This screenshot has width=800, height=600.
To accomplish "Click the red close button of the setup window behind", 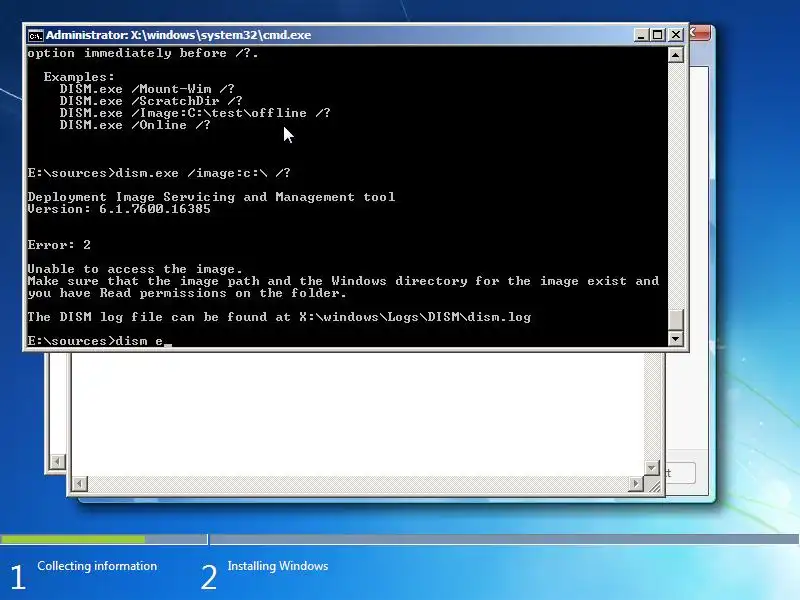I will point(700,33).
